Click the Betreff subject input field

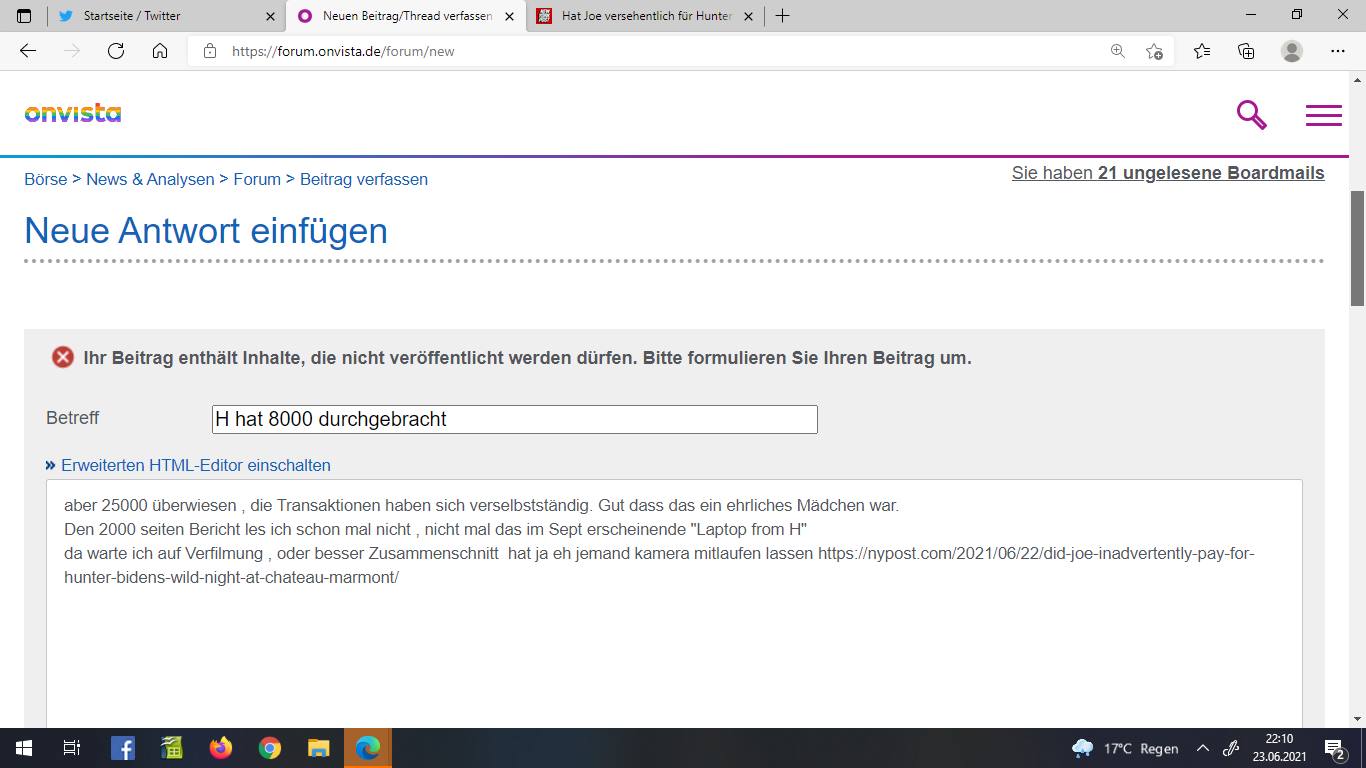tap(514, 419)
